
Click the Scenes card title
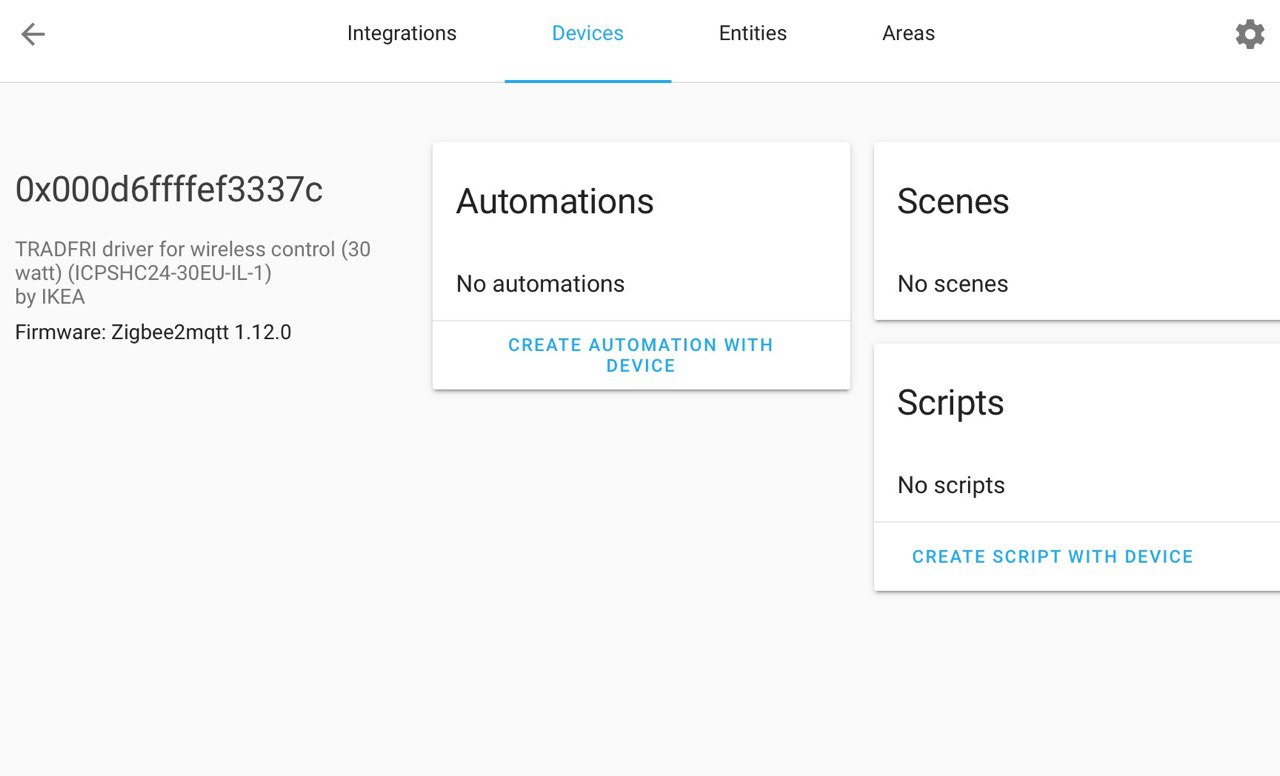coord(952,202)
